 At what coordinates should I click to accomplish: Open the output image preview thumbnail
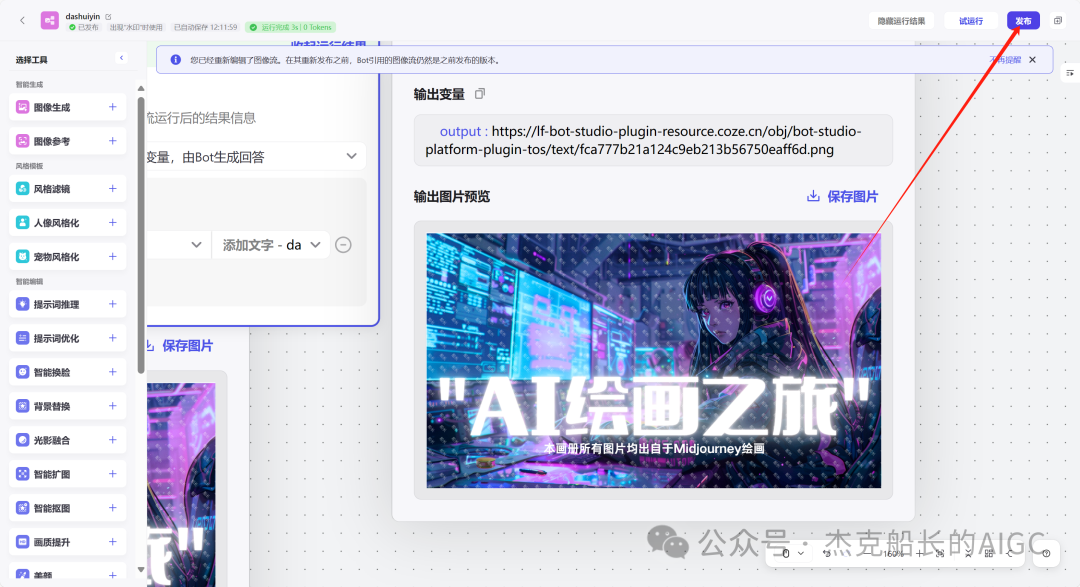click(653, 360)
